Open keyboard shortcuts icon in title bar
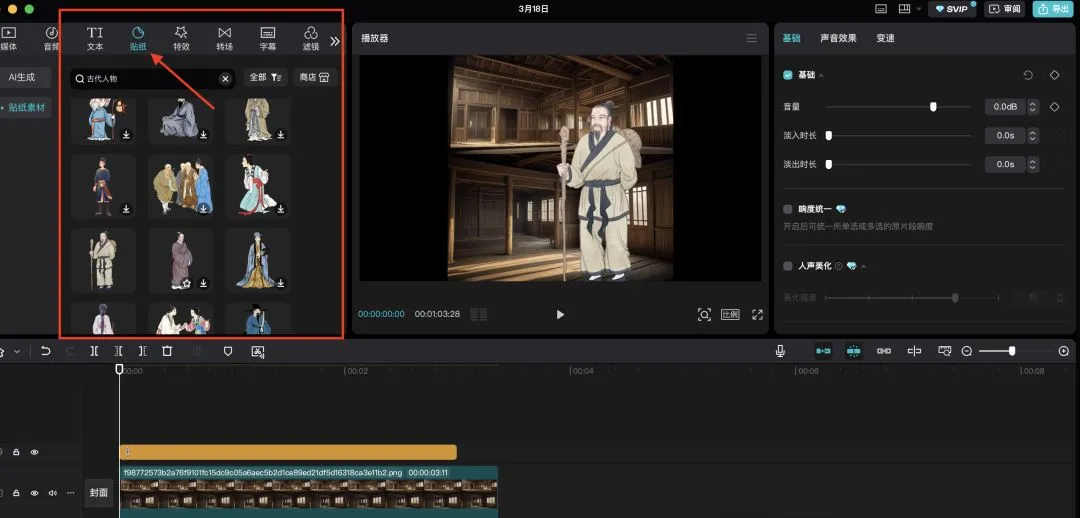 click(881, 9)
